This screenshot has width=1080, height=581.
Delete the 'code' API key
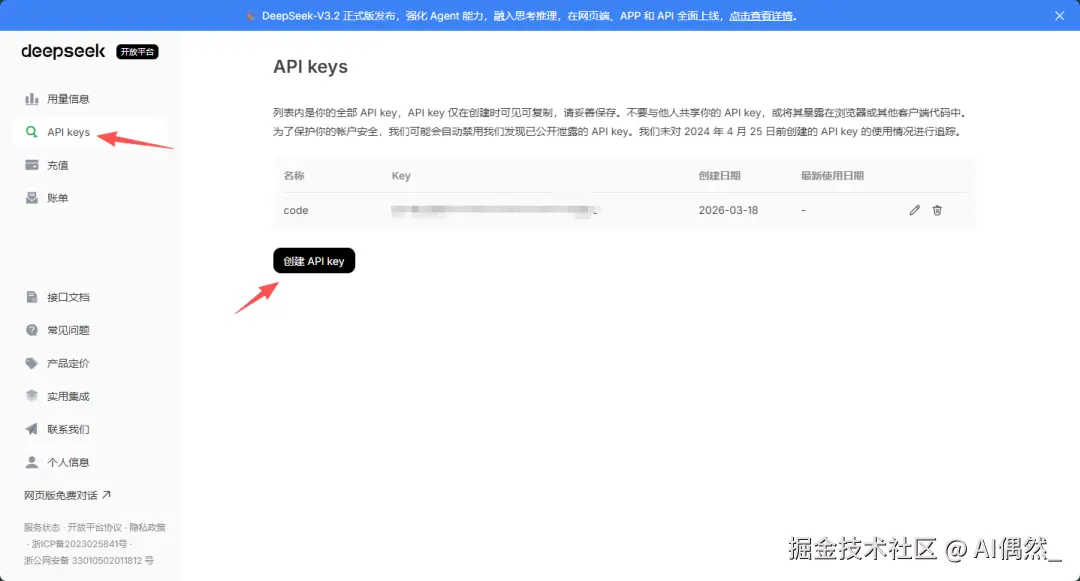(937, 210)
